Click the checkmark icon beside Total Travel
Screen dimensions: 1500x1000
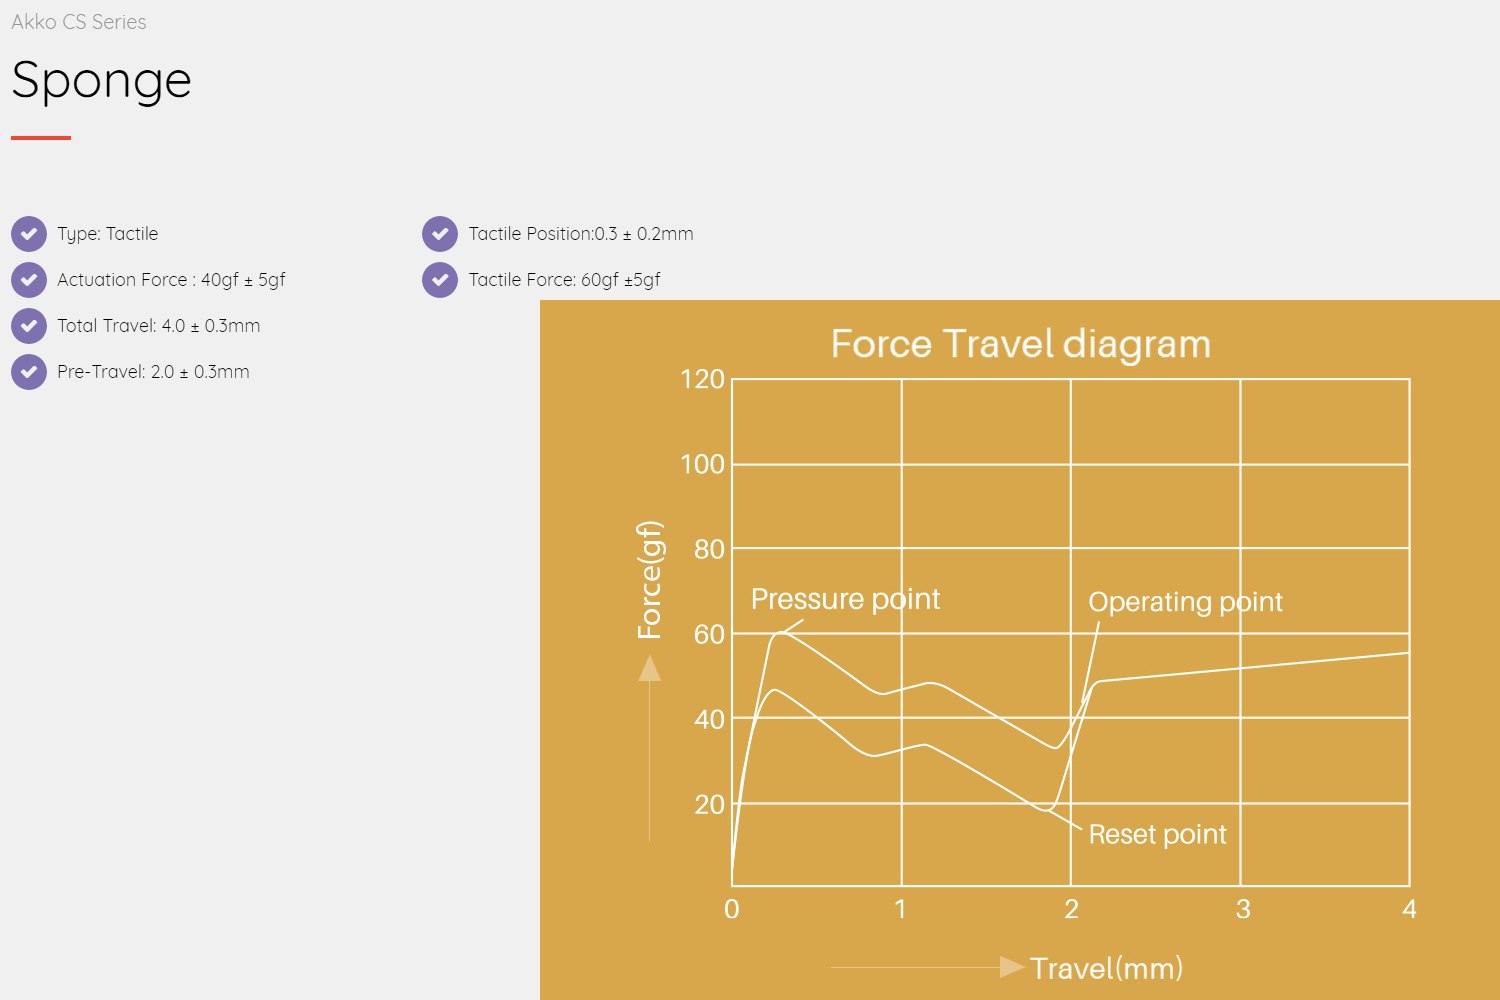29,326
